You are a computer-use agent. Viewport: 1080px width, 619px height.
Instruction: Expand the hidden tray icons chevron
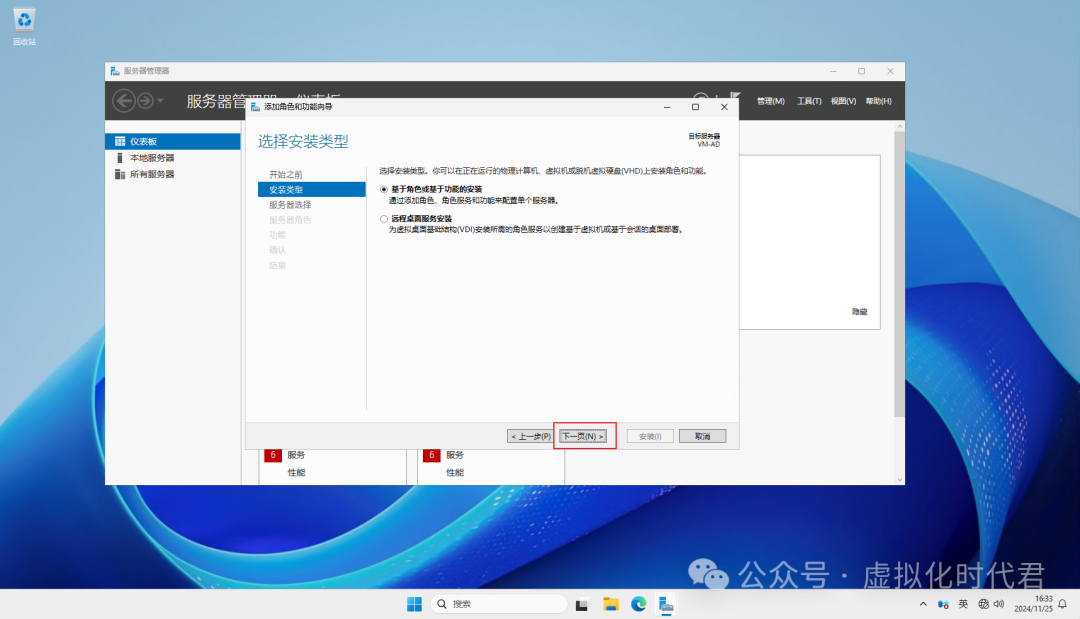click(x=923, y=604)
